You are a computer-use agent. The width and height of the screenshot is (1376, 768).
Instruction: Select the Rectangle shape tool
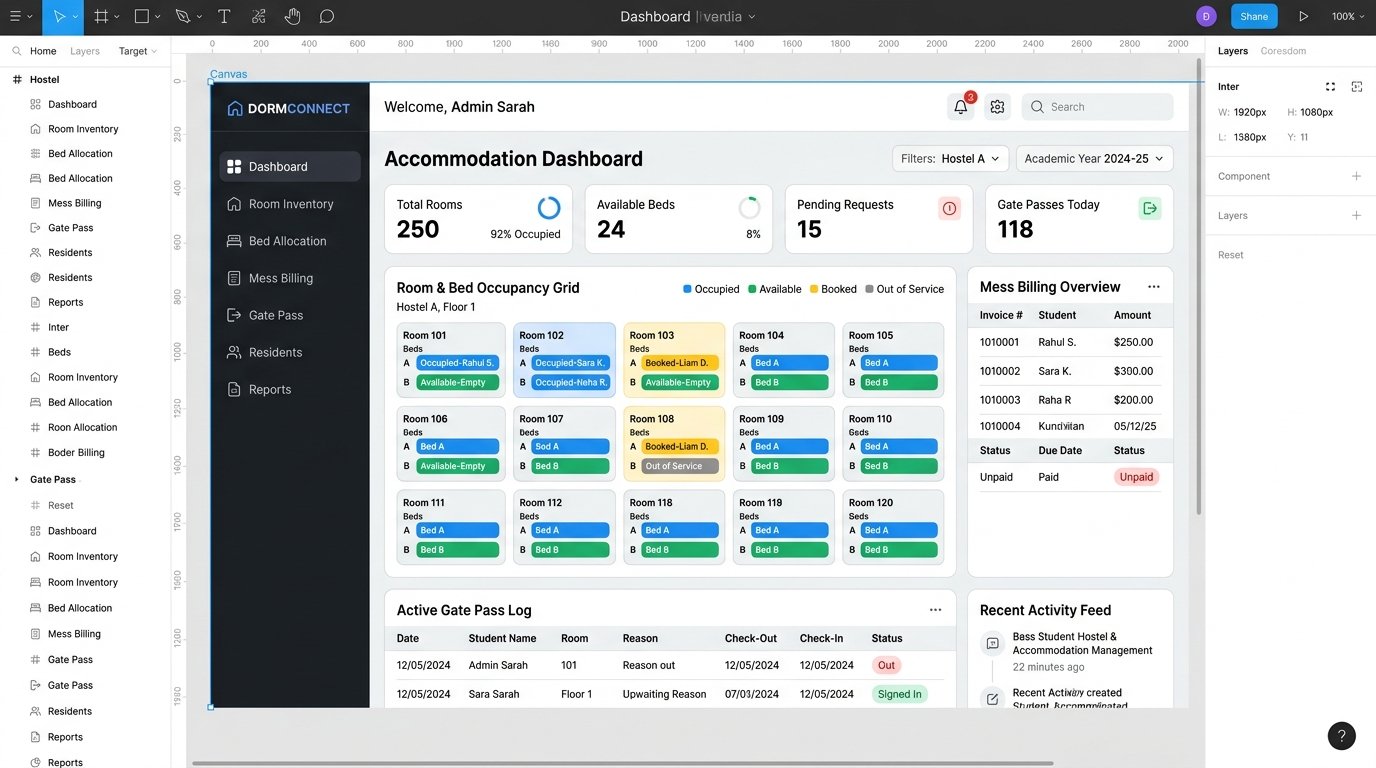point(142,17)
